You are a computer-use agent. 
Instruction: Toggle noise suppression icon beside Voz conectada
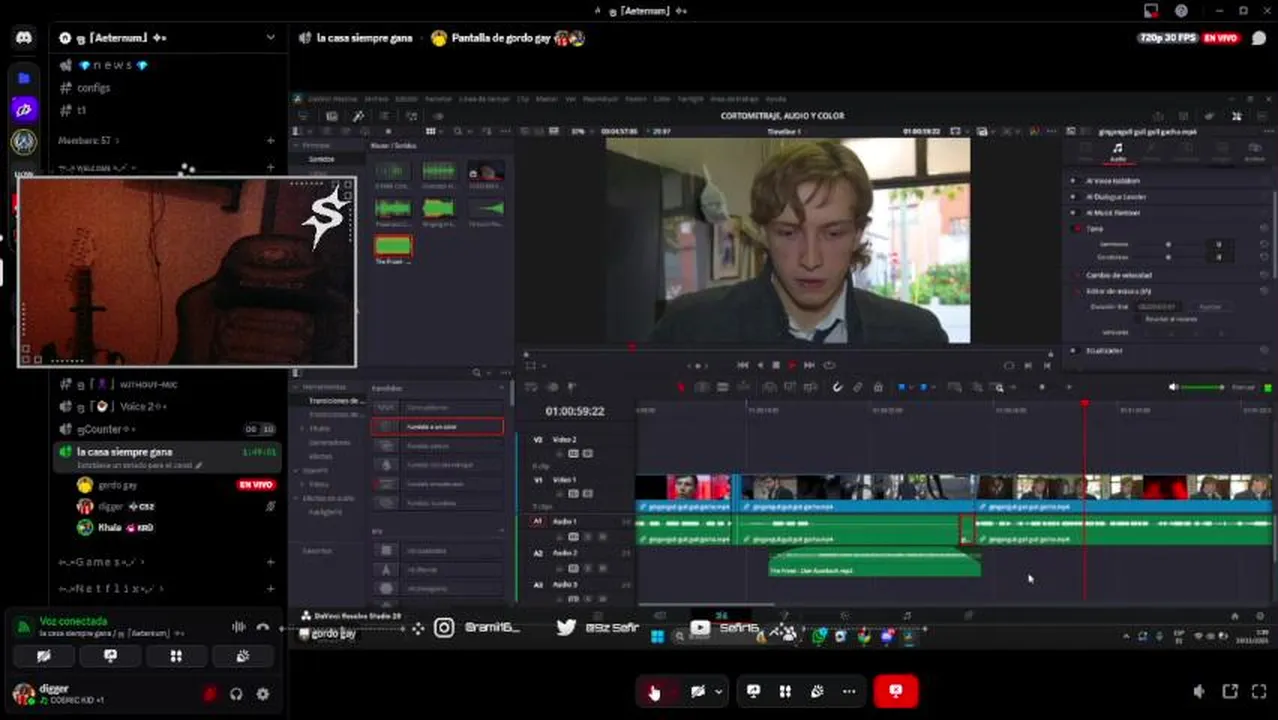tap(238, 627)
